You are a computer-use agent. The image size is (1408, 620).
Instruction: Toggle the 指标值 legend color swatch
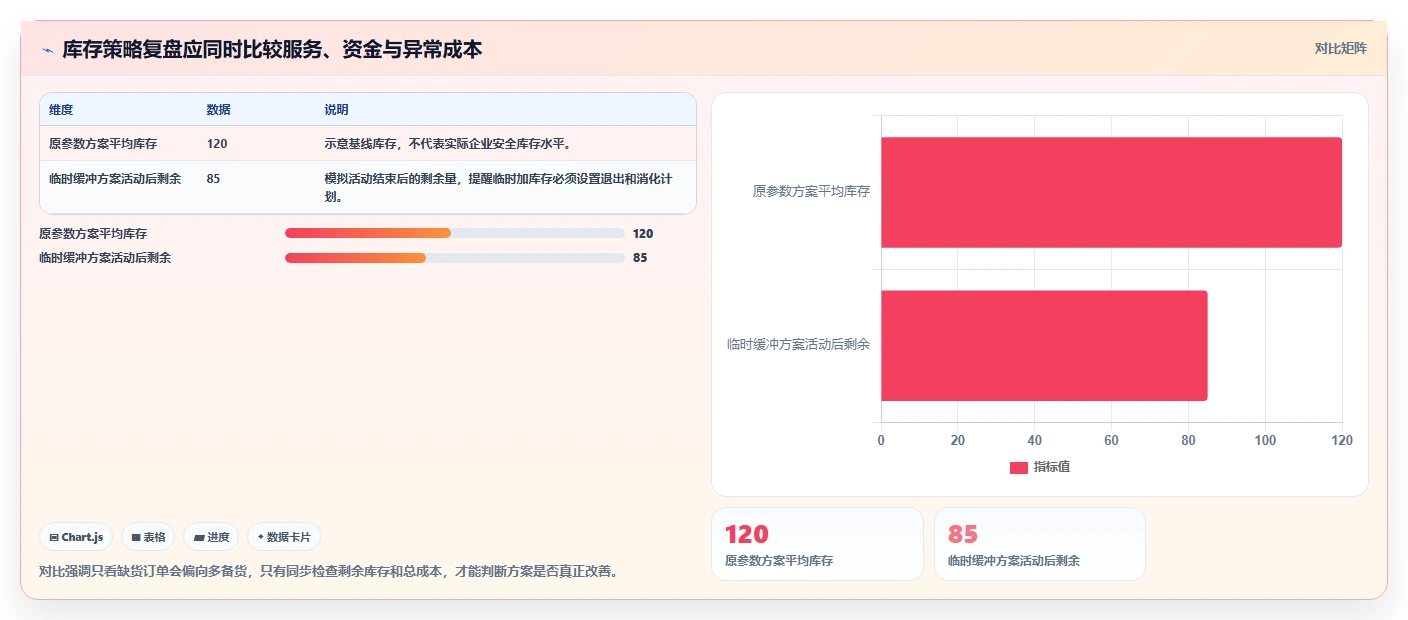[x=1019, y=467]
